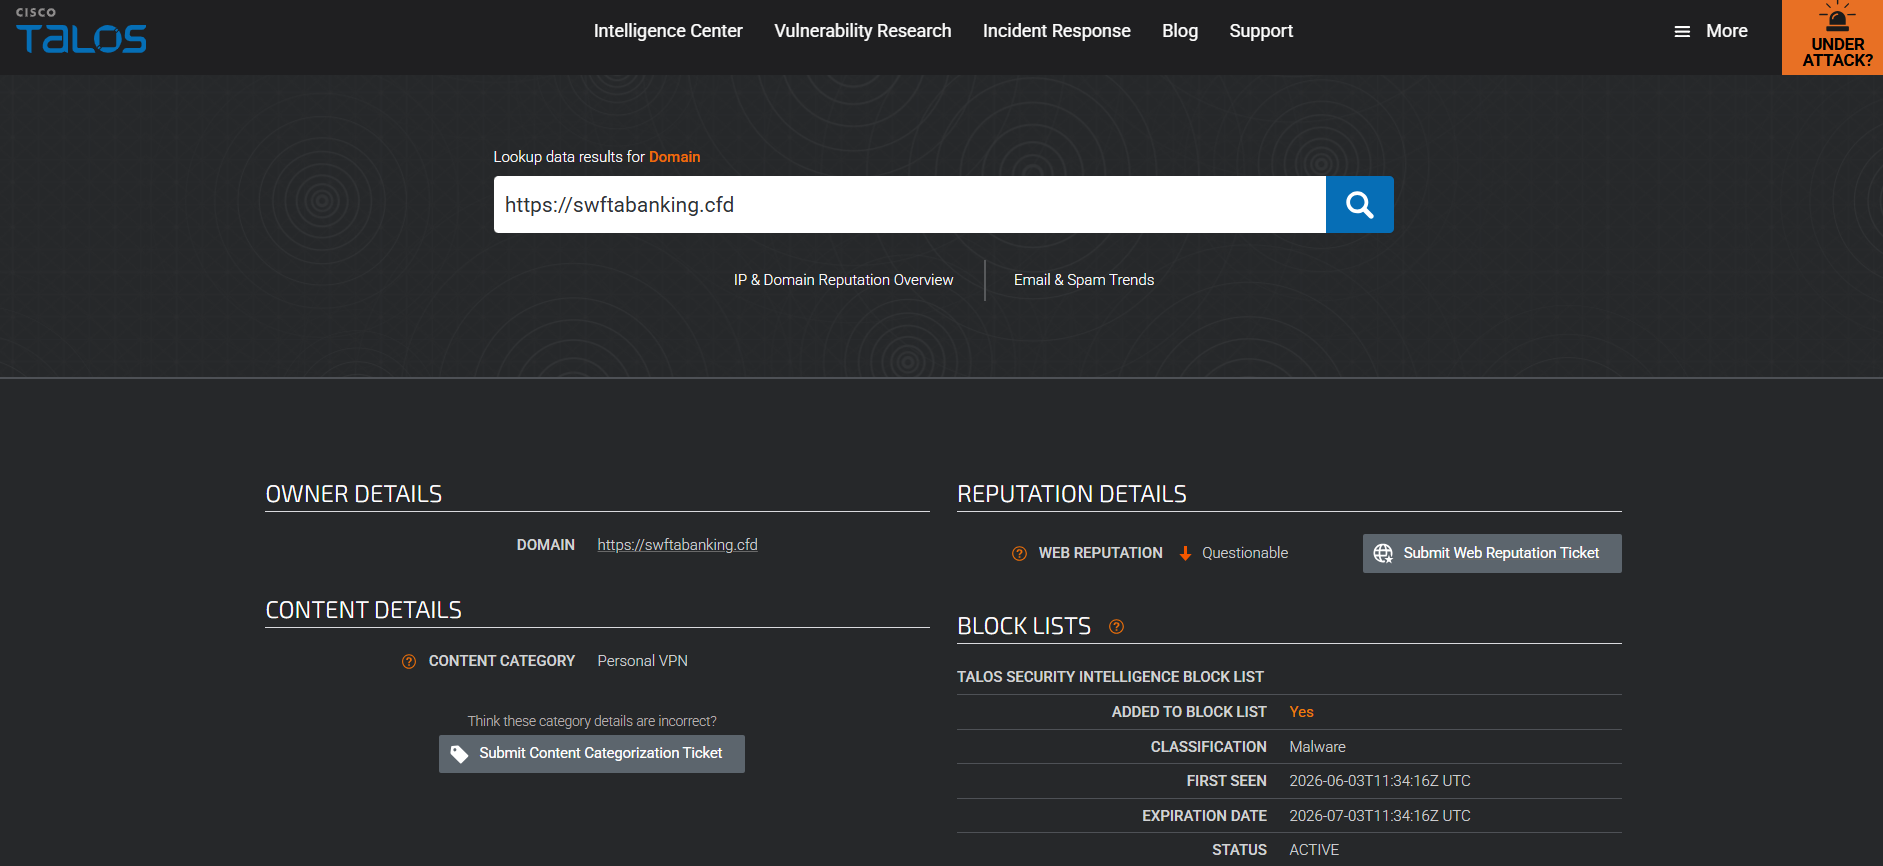
Task: Click the Content Category help icon
Action: tap(409, 662)
